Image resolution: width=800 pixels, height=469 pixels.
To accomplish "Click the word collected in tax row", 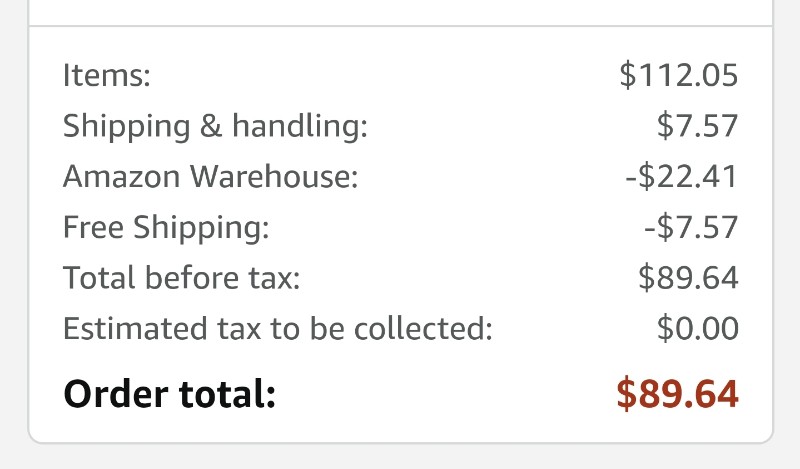I will pyautogui.click(x=423, y=329).
